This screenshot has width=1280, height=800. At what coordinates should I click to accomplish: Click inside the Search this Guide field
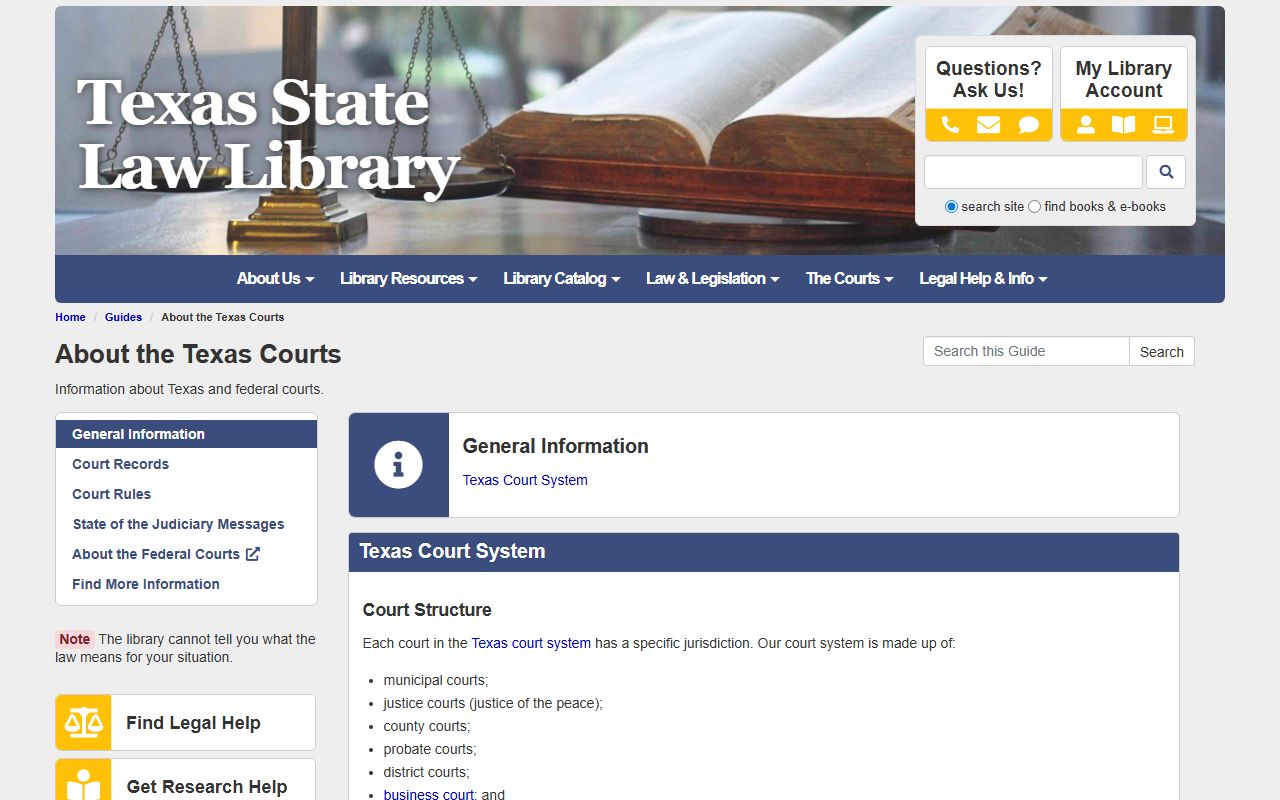coord(1026,351)
